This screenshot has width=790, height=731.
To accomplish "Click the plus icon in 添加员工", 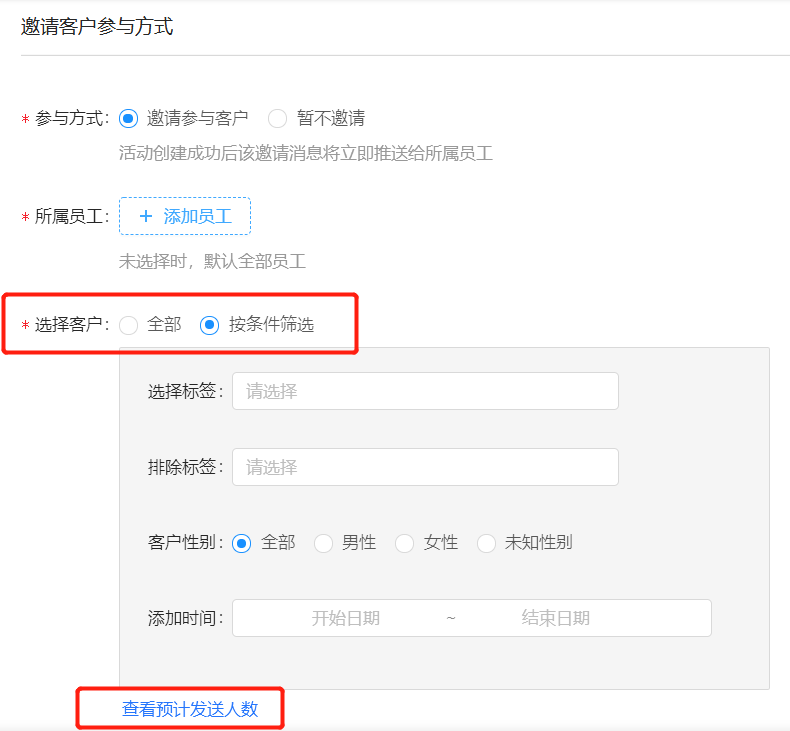I will click(146, 216).
